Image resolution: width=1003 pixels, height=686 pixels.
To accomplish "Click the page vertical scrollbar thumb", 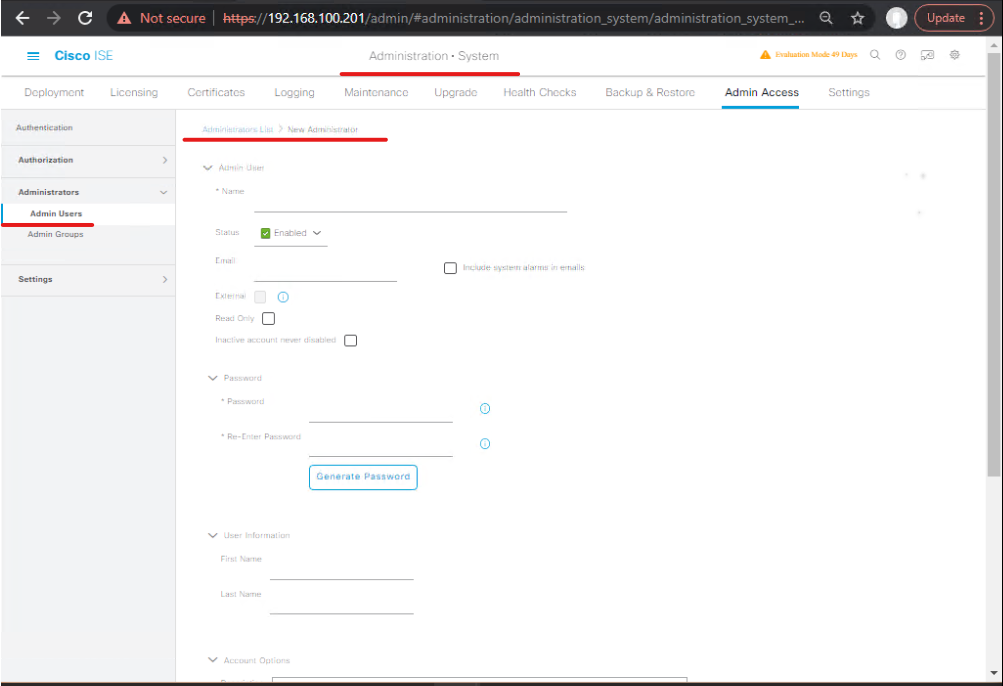I will click(993, 264).
